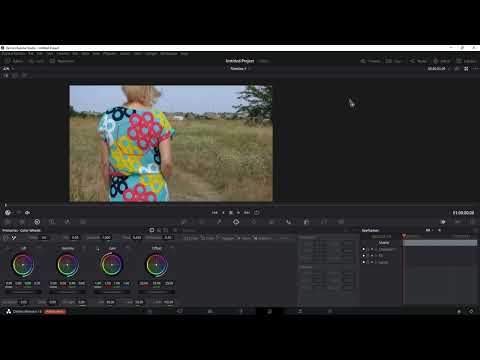This screenshot has height=360, width=480.
Task: Play the clip forward
Action: pyautogui.click(x=238, y=212)
